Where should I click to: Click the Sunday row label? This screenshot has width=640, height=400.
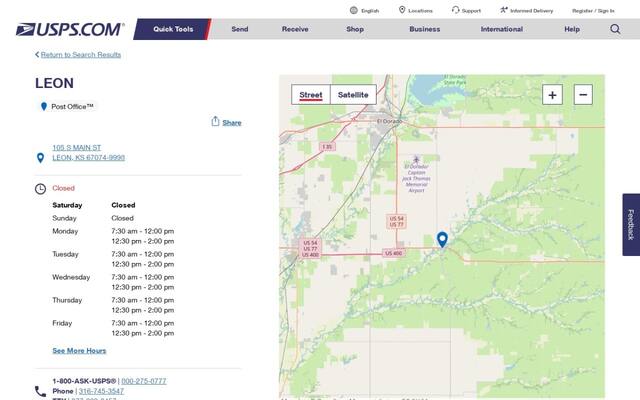pos(64,218)
